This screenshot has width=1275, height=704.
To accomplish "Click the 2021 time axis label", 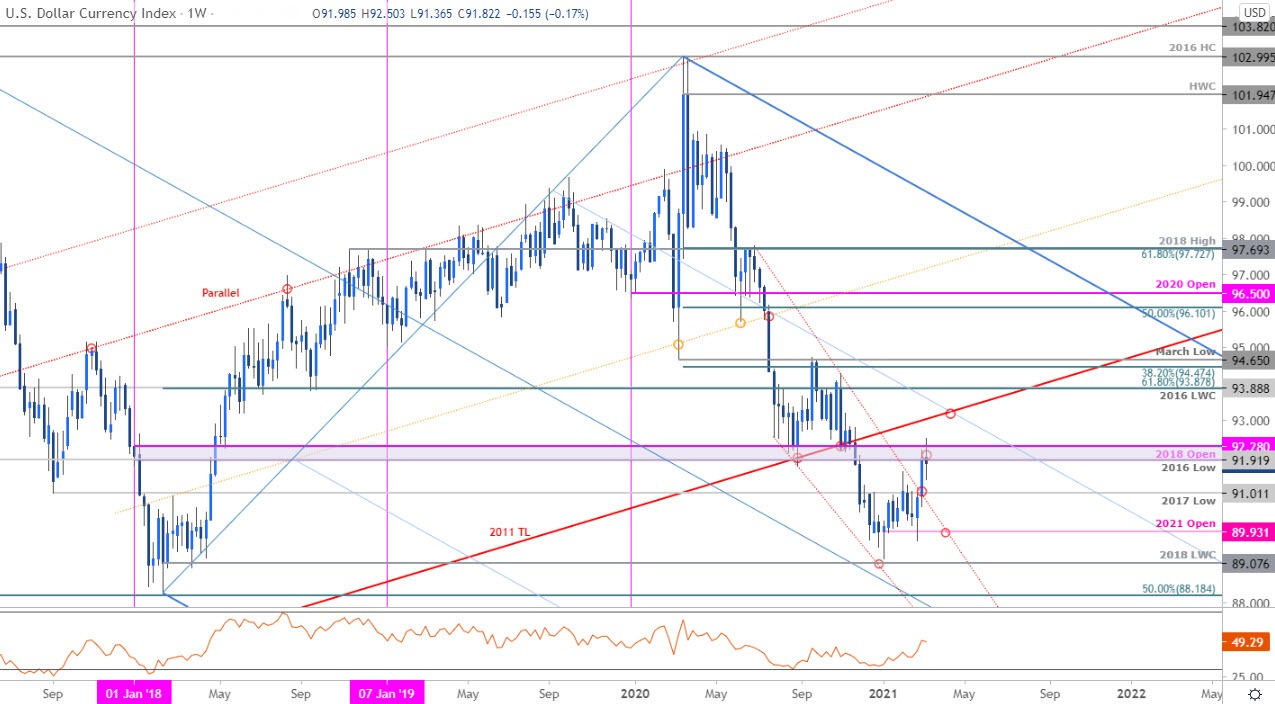I will pyautogui.click(x=881, y=692).
